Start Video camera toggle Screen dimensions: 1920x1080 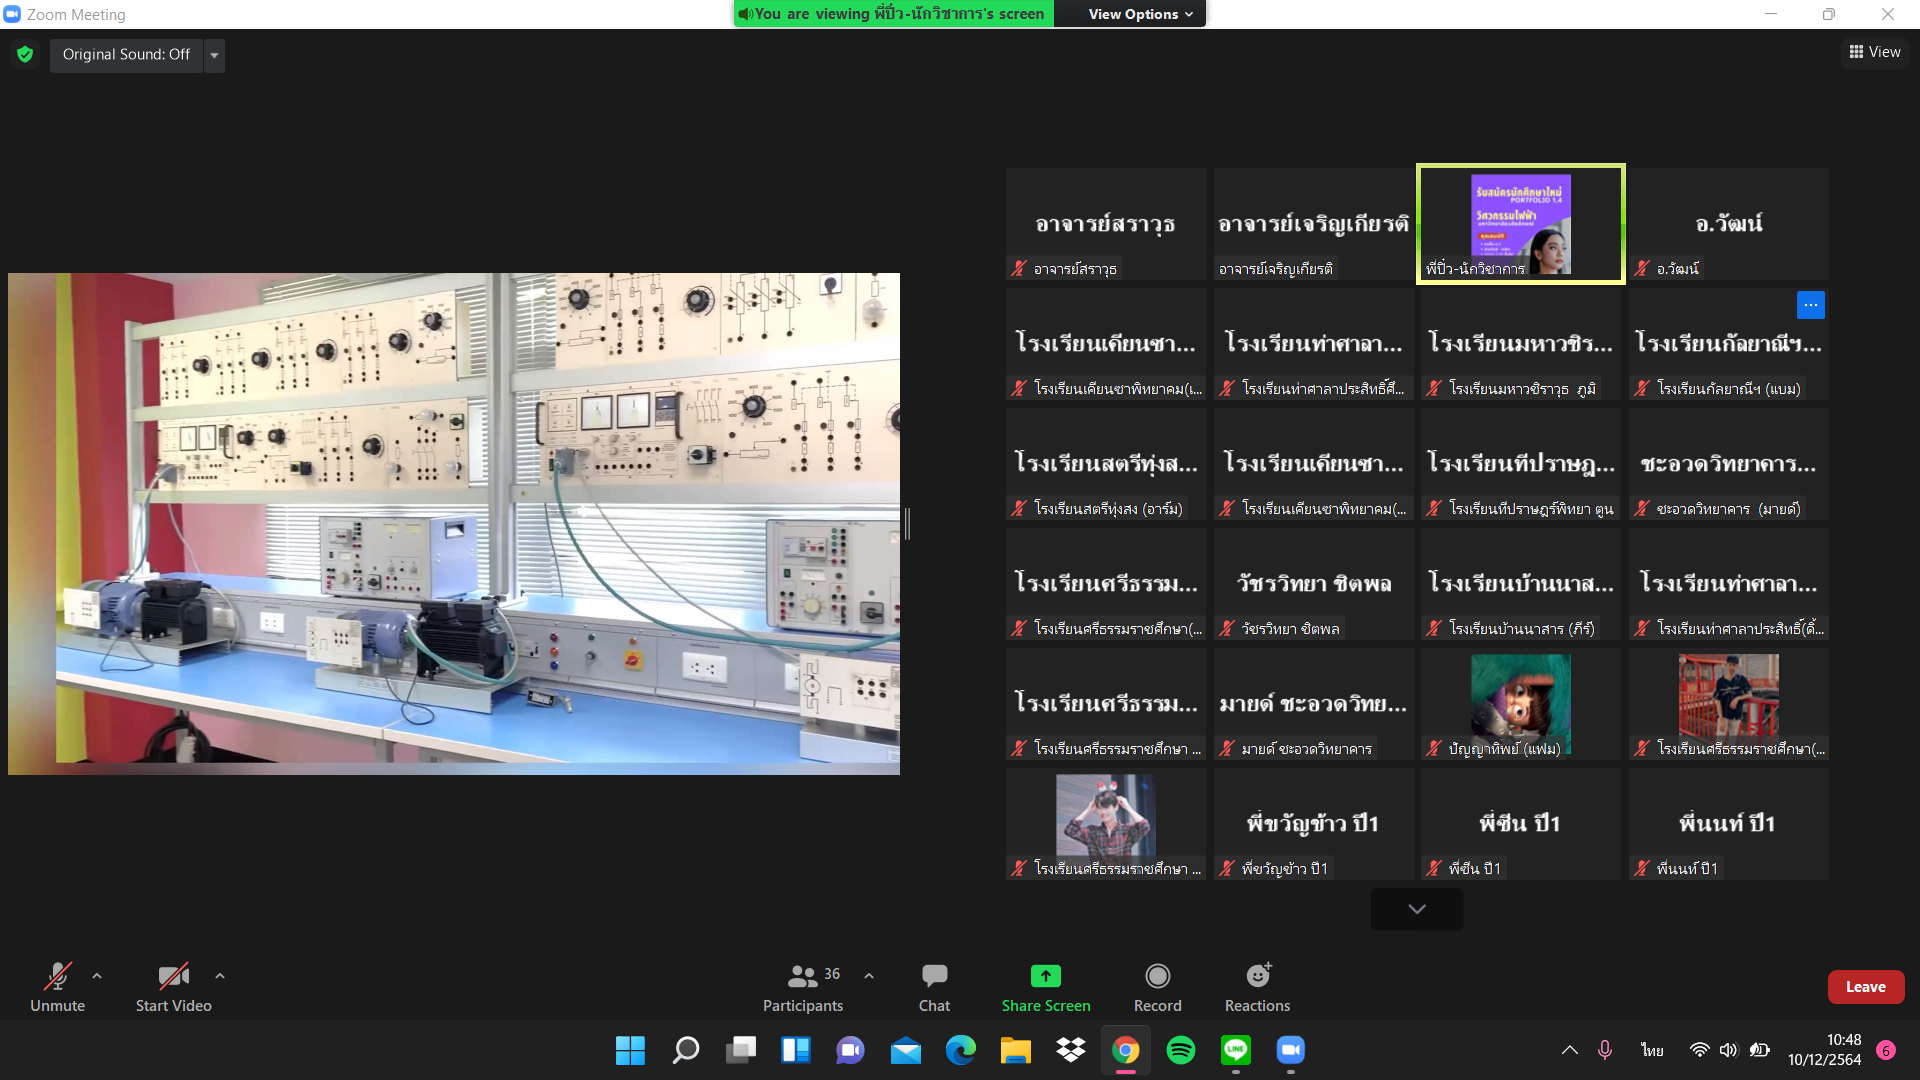coord(173,986)
